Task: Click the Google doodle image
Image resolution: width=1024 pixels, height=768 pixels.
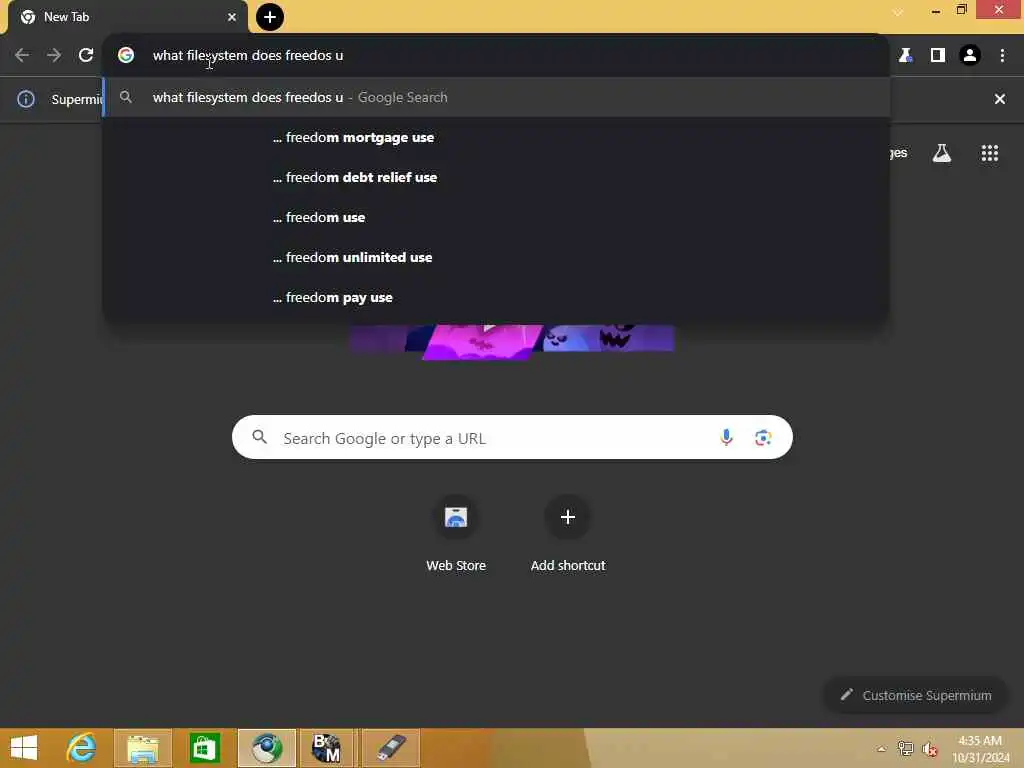Action: [512, 340]
